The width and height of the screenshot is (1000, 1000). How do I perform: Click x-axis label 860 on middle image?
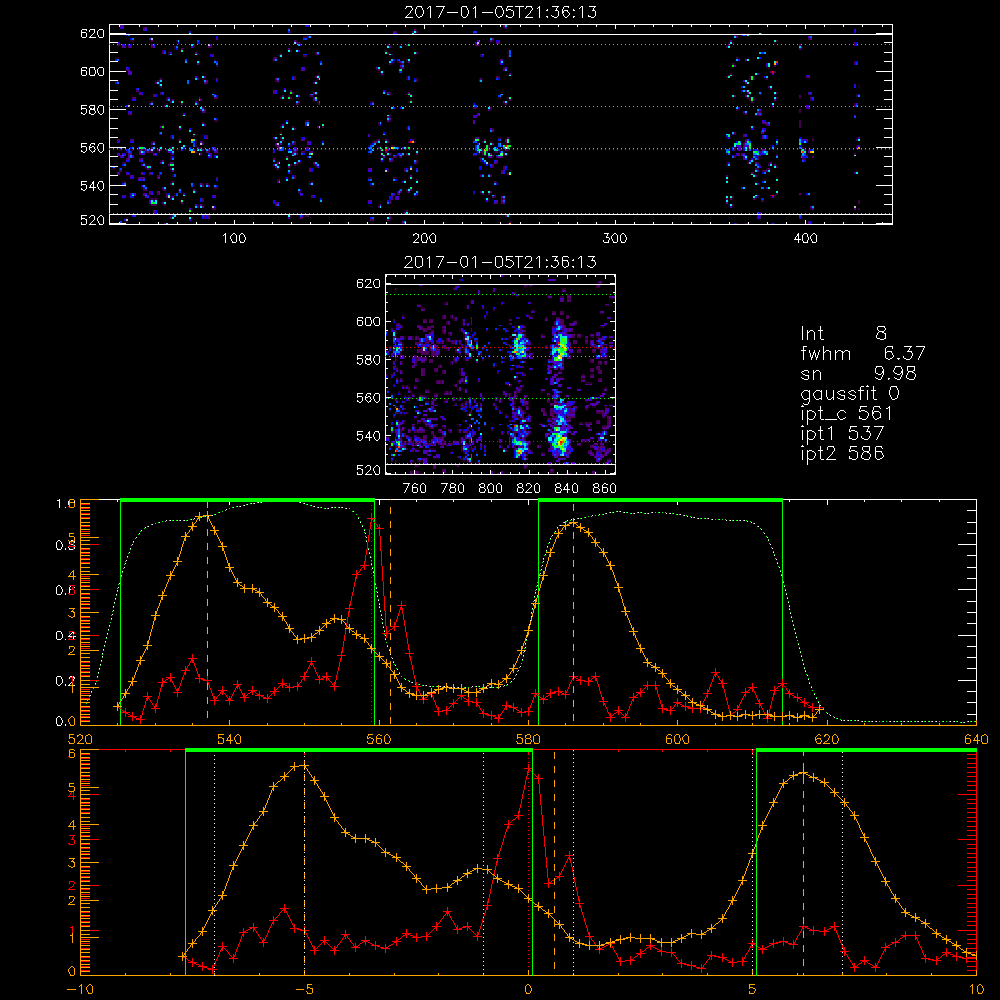coord(605,489)
